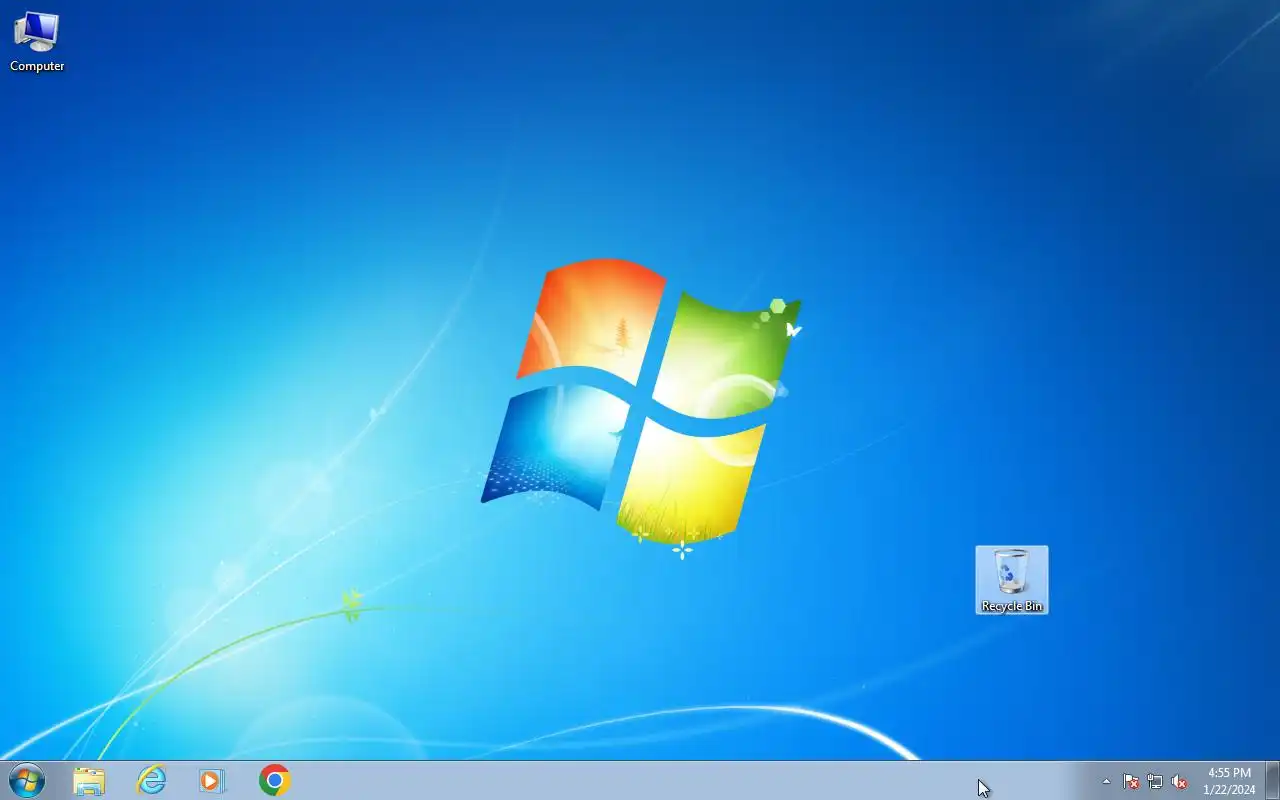Show hidden system tray icons arrow
Viewport: 1280px width, 800px height.
click(1106, 781)
